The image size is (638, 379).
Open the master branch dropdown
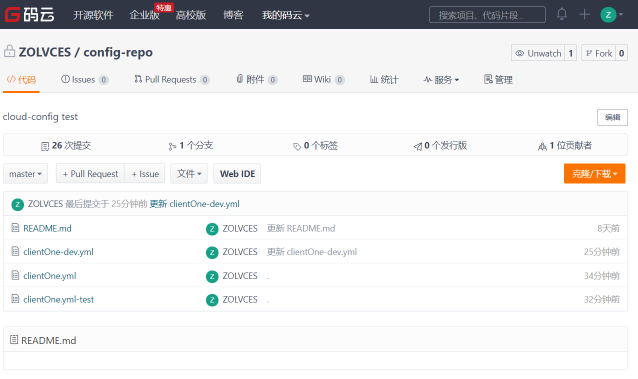point(25,174)
